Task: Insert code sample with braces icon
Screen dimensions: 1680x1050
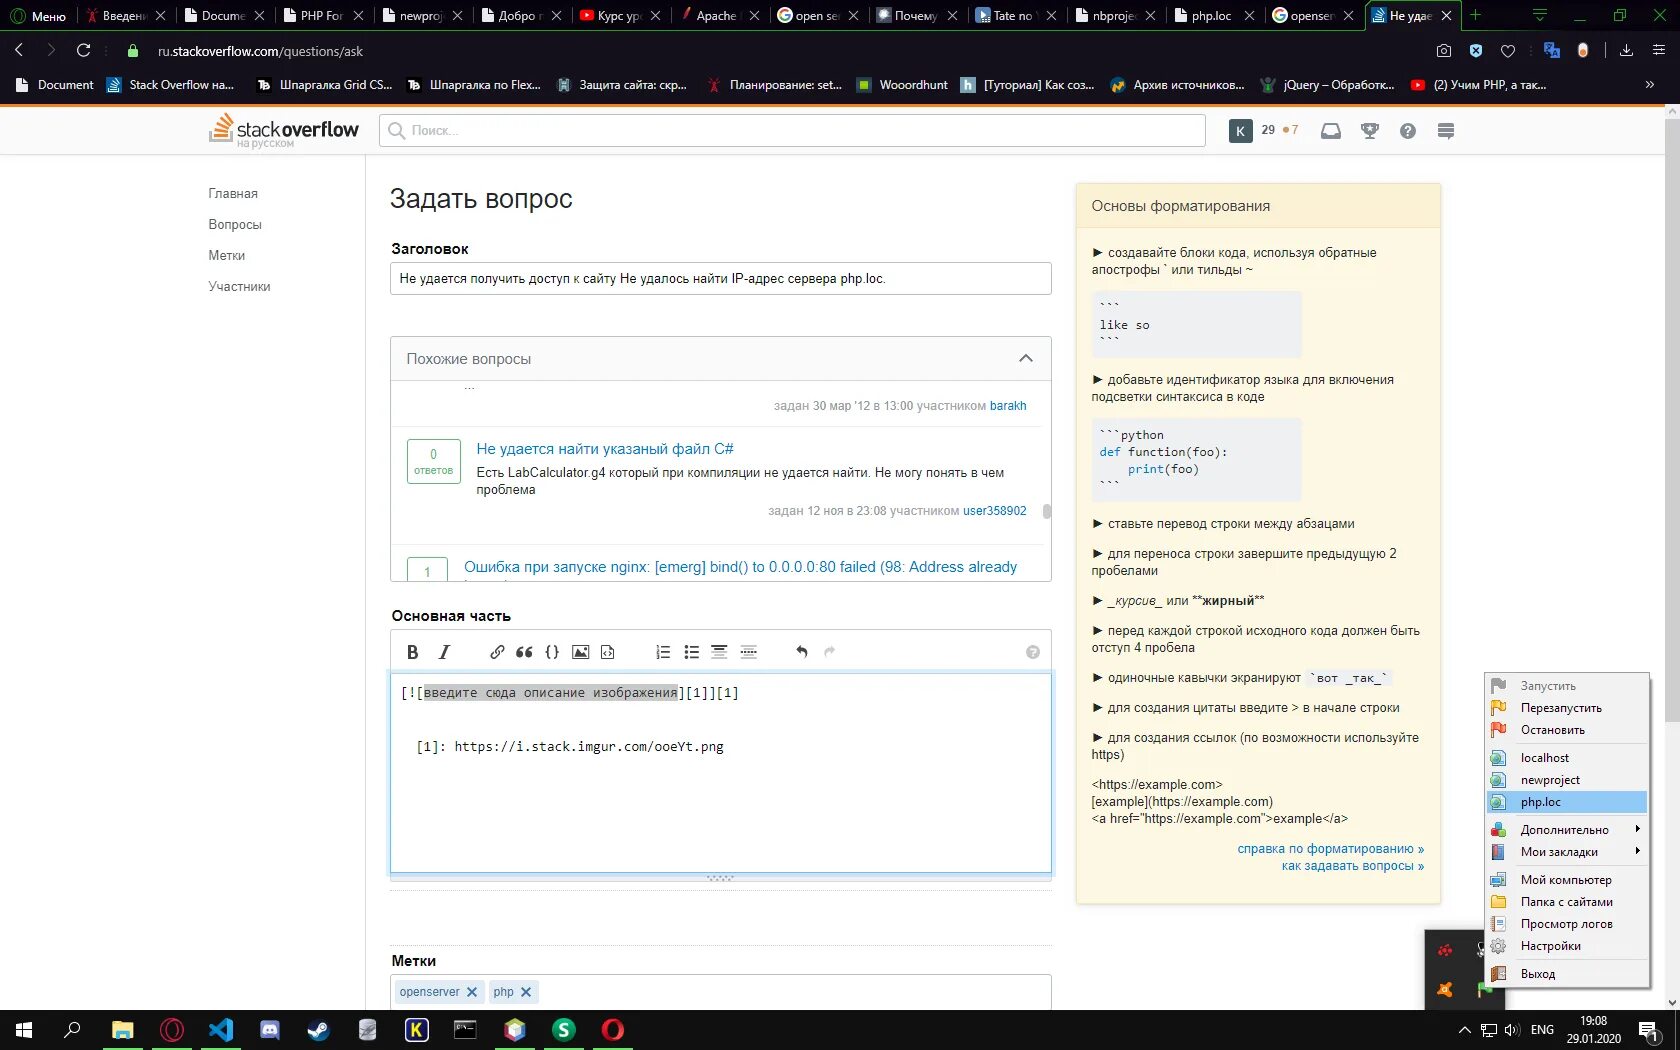Action: [x=552, y=652]
